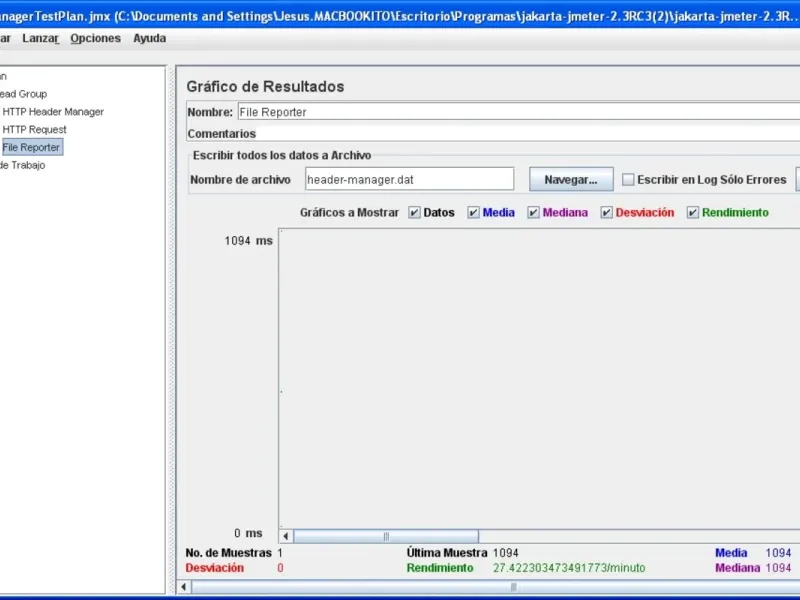The width and height of the screenshot is (800, 600).
Task: Click the No. de Muestras label
Action: tap(229, 553)
